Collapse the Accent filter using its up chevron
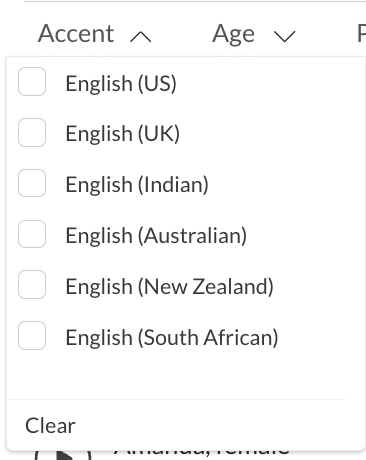 140,36
